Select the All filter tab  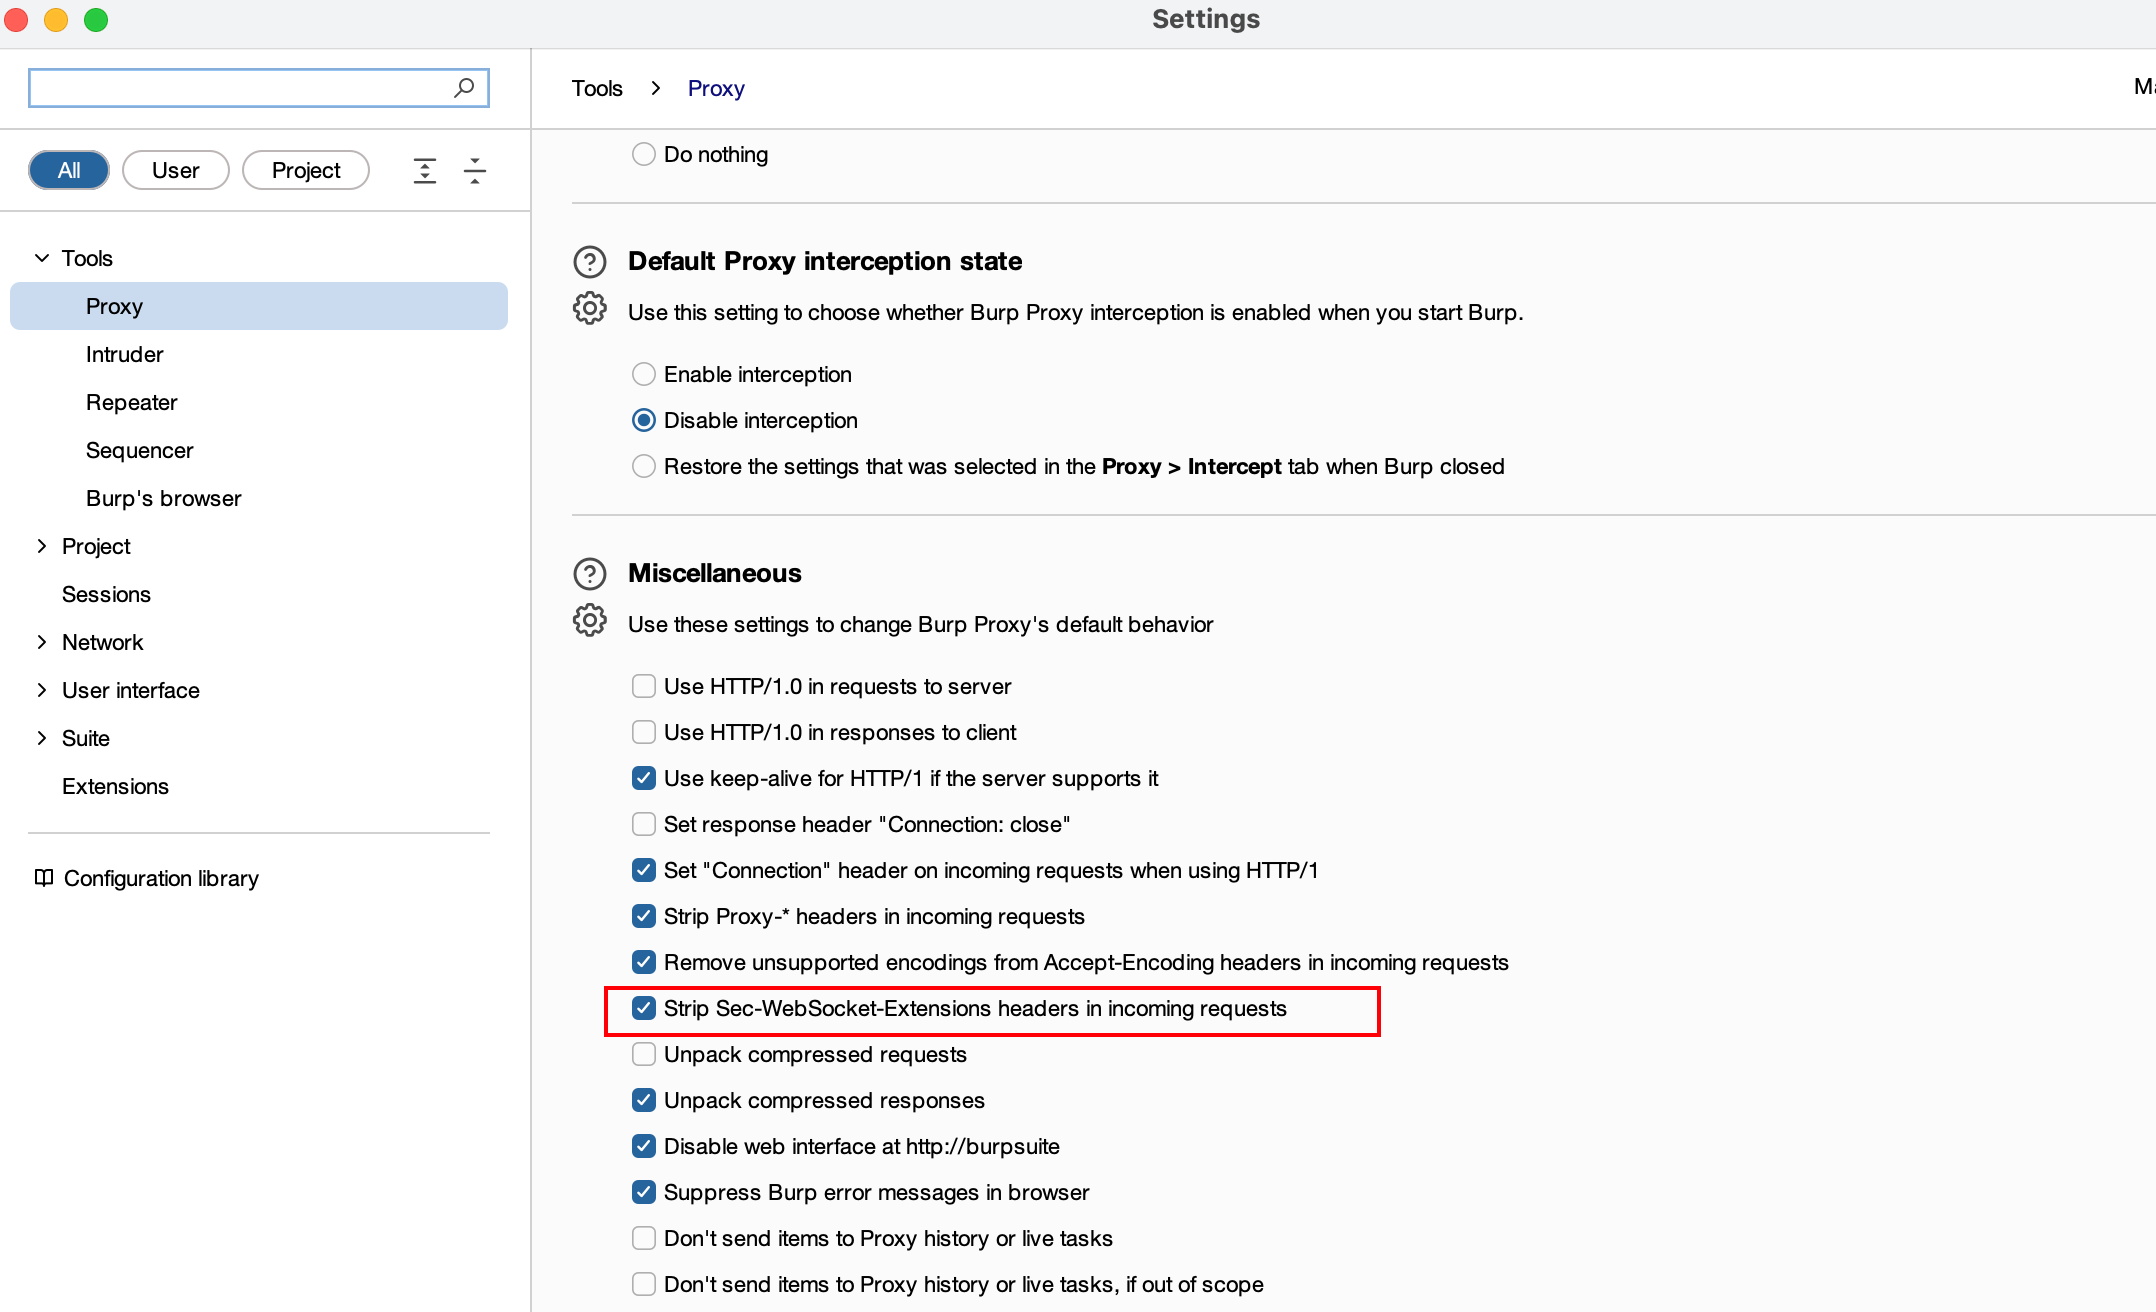tap(69, 170)
